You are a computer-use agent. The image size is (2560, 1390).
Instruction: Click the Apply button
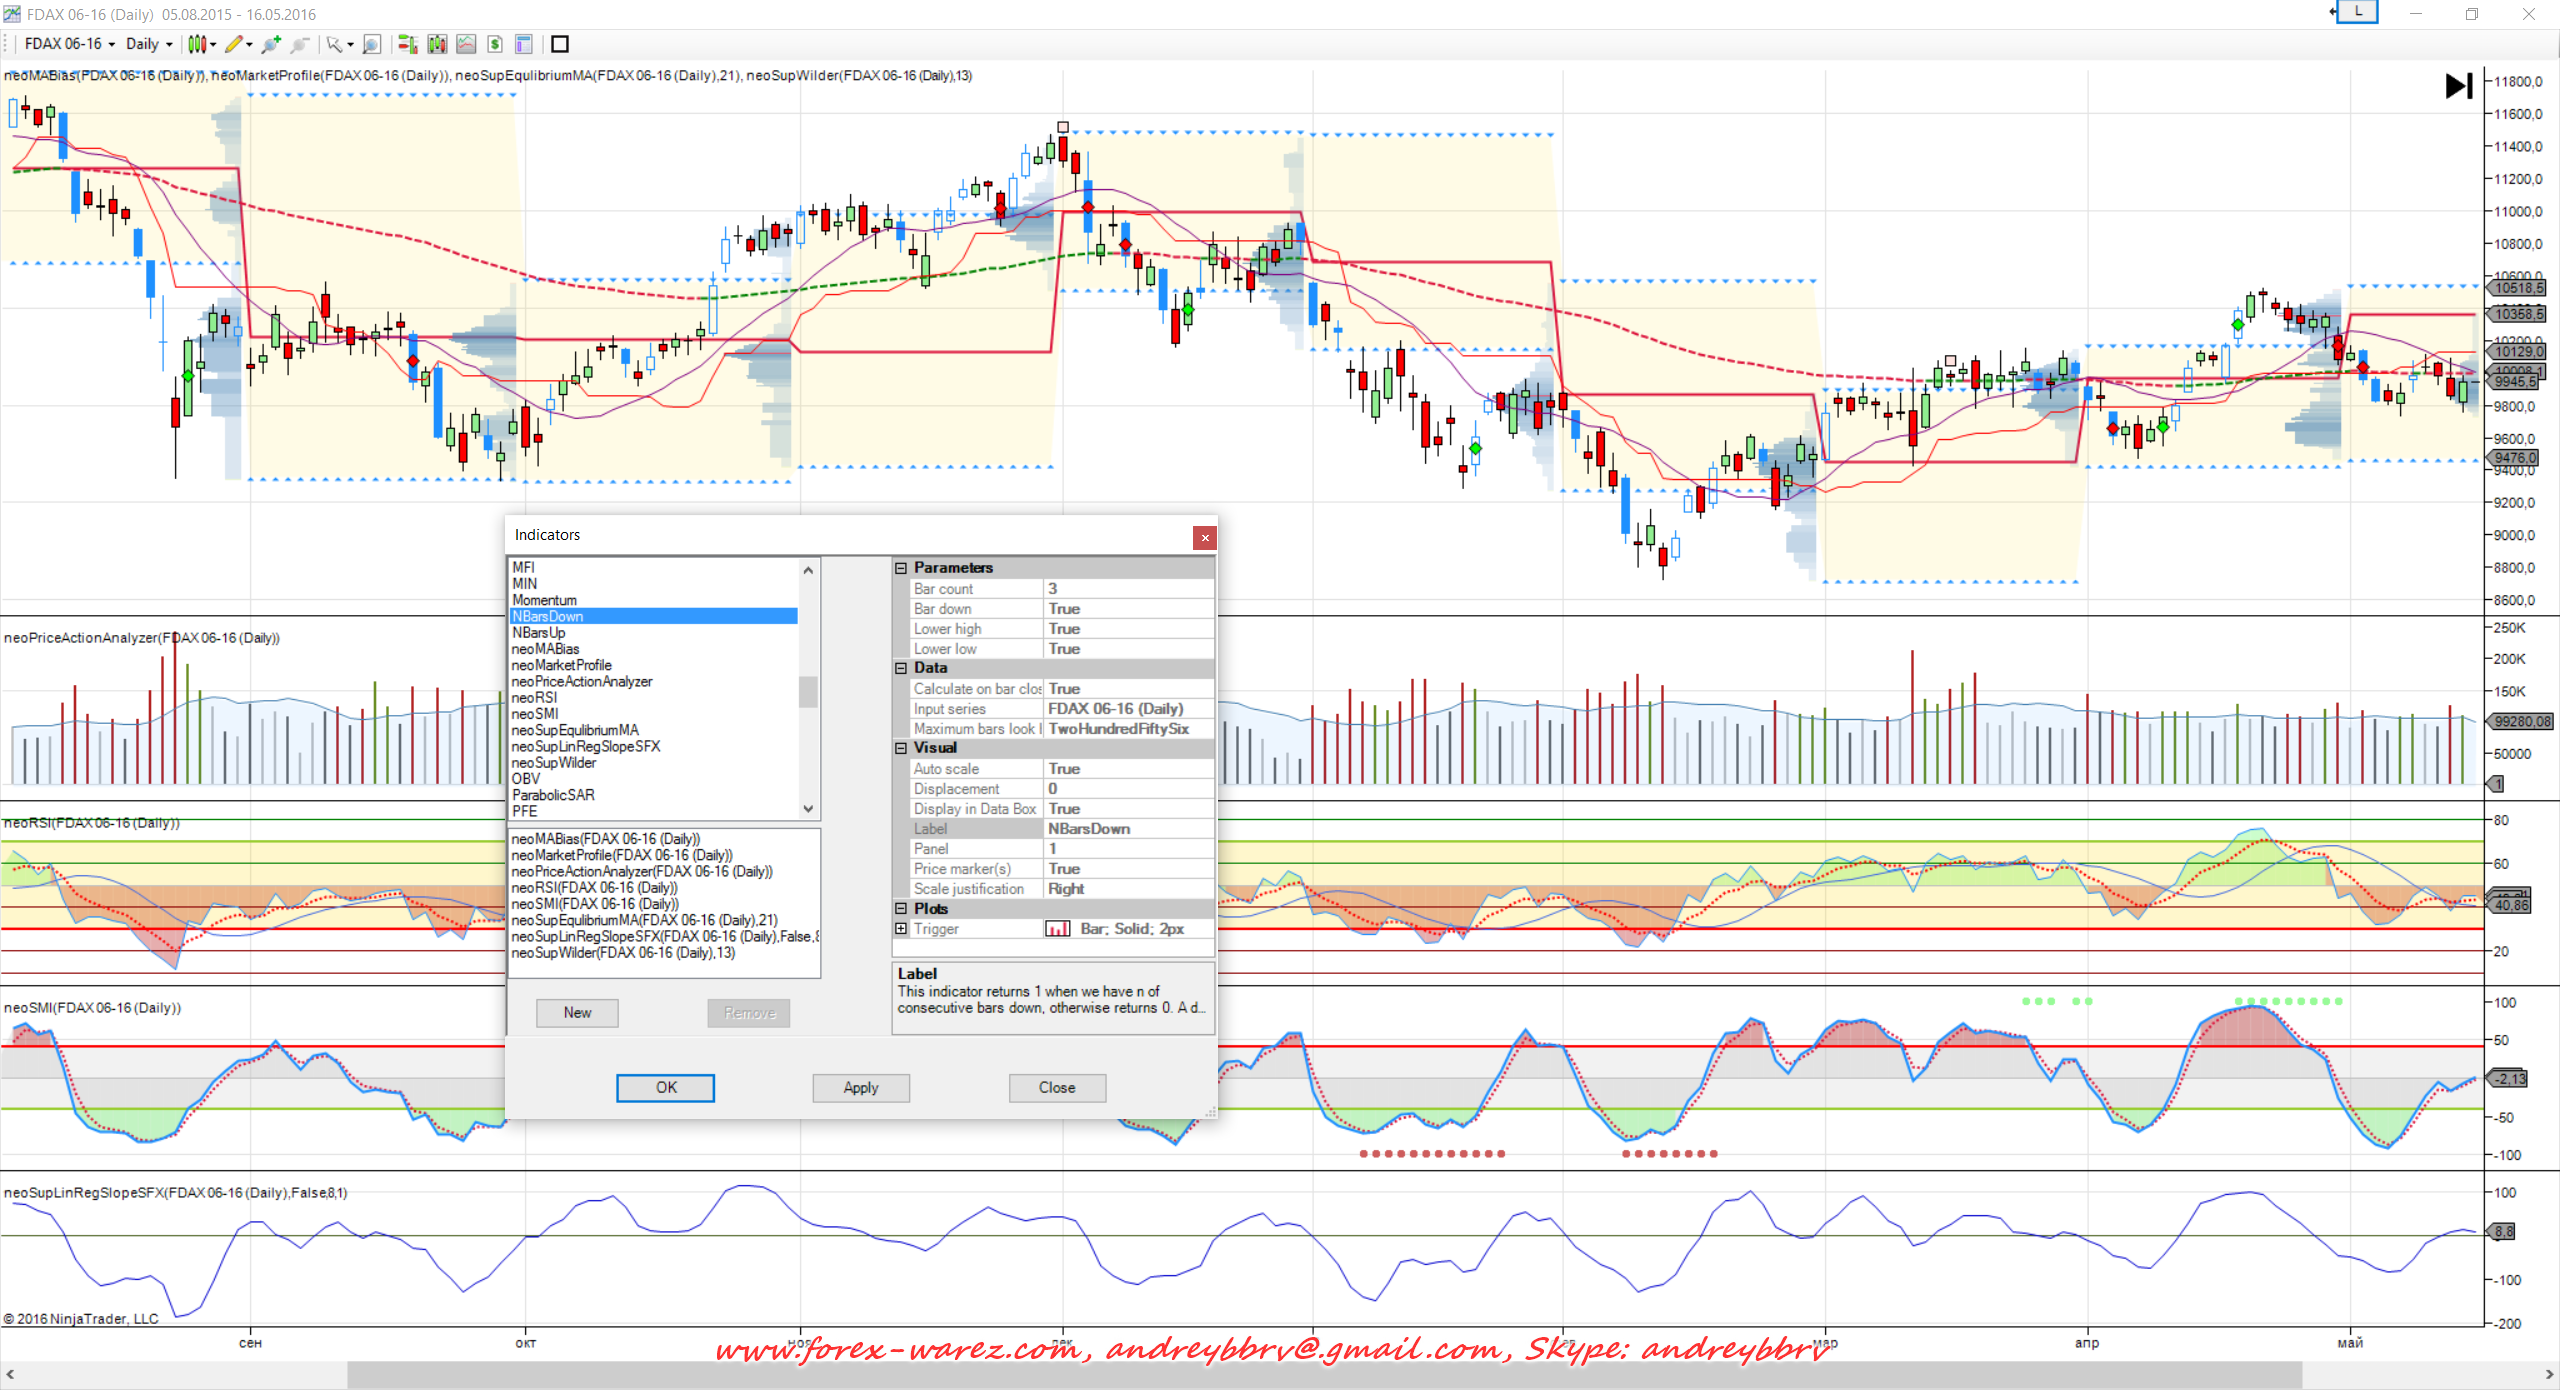(x=860, y=1088)
